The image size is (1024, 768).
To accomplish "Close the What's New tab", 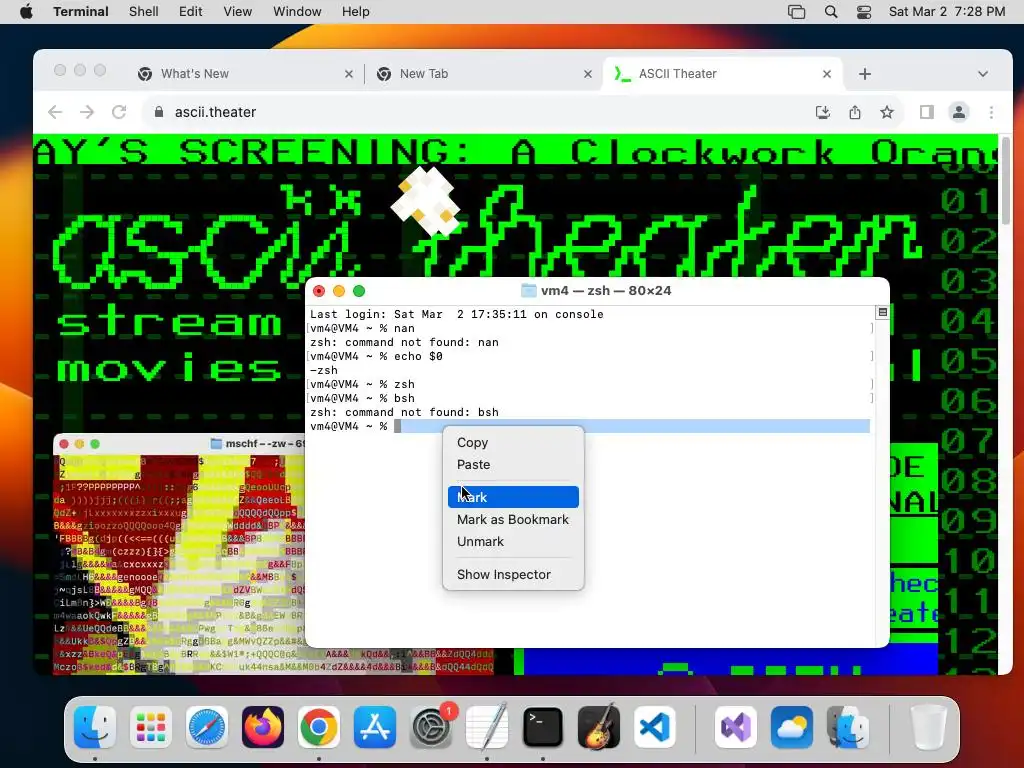I will point(349,74).
